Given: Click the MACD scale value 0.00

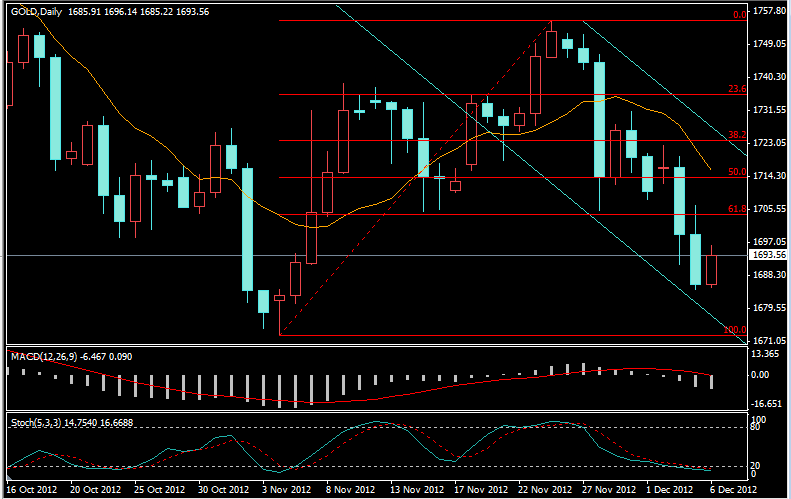Looking at the screenshot, I should [x=760, y=375].
